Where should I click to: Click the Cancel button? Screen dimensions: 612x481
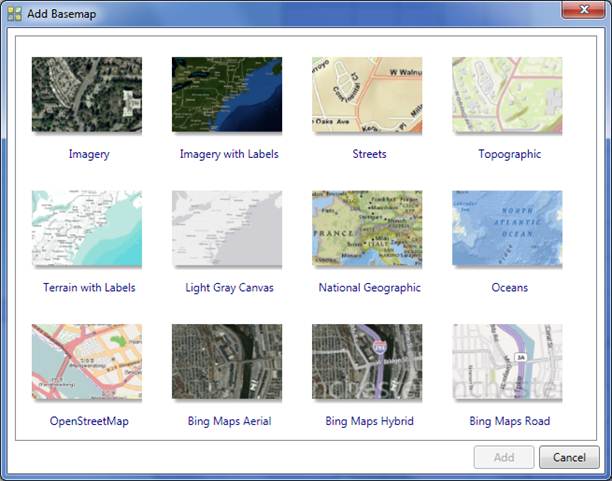click(569, 457)
